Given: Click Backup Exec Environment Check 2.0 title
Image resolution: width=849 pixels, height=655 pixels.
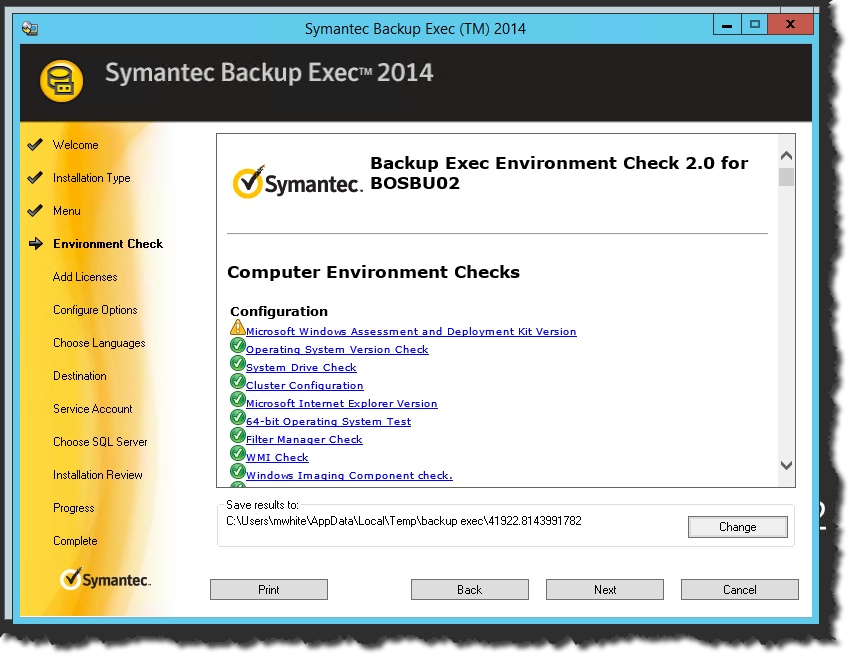Looking at the screenshot, I should click(559, 173).
